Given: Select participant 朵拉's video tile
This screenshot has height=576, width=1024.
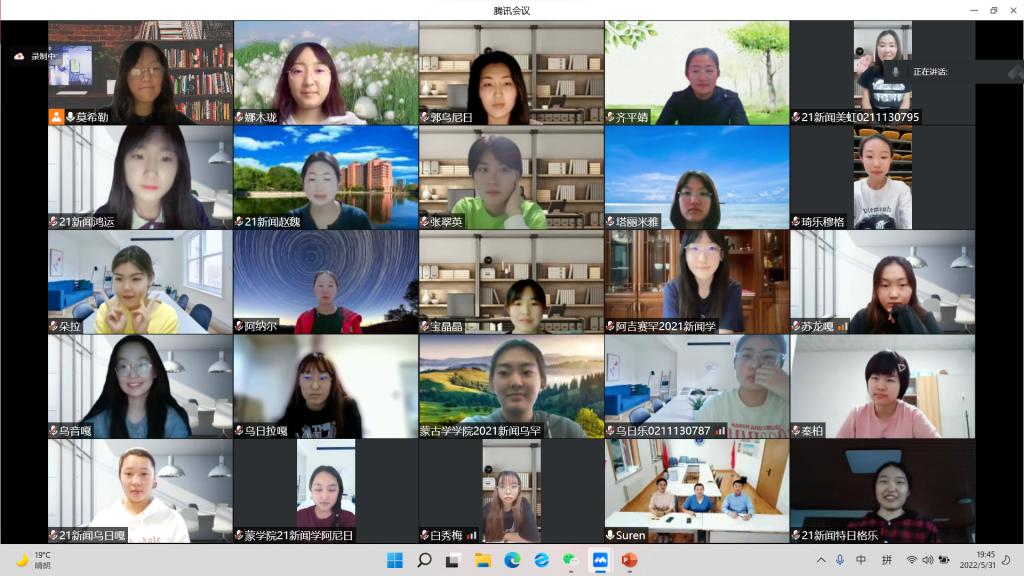Looking at the screenshot, I should [140, 282].
